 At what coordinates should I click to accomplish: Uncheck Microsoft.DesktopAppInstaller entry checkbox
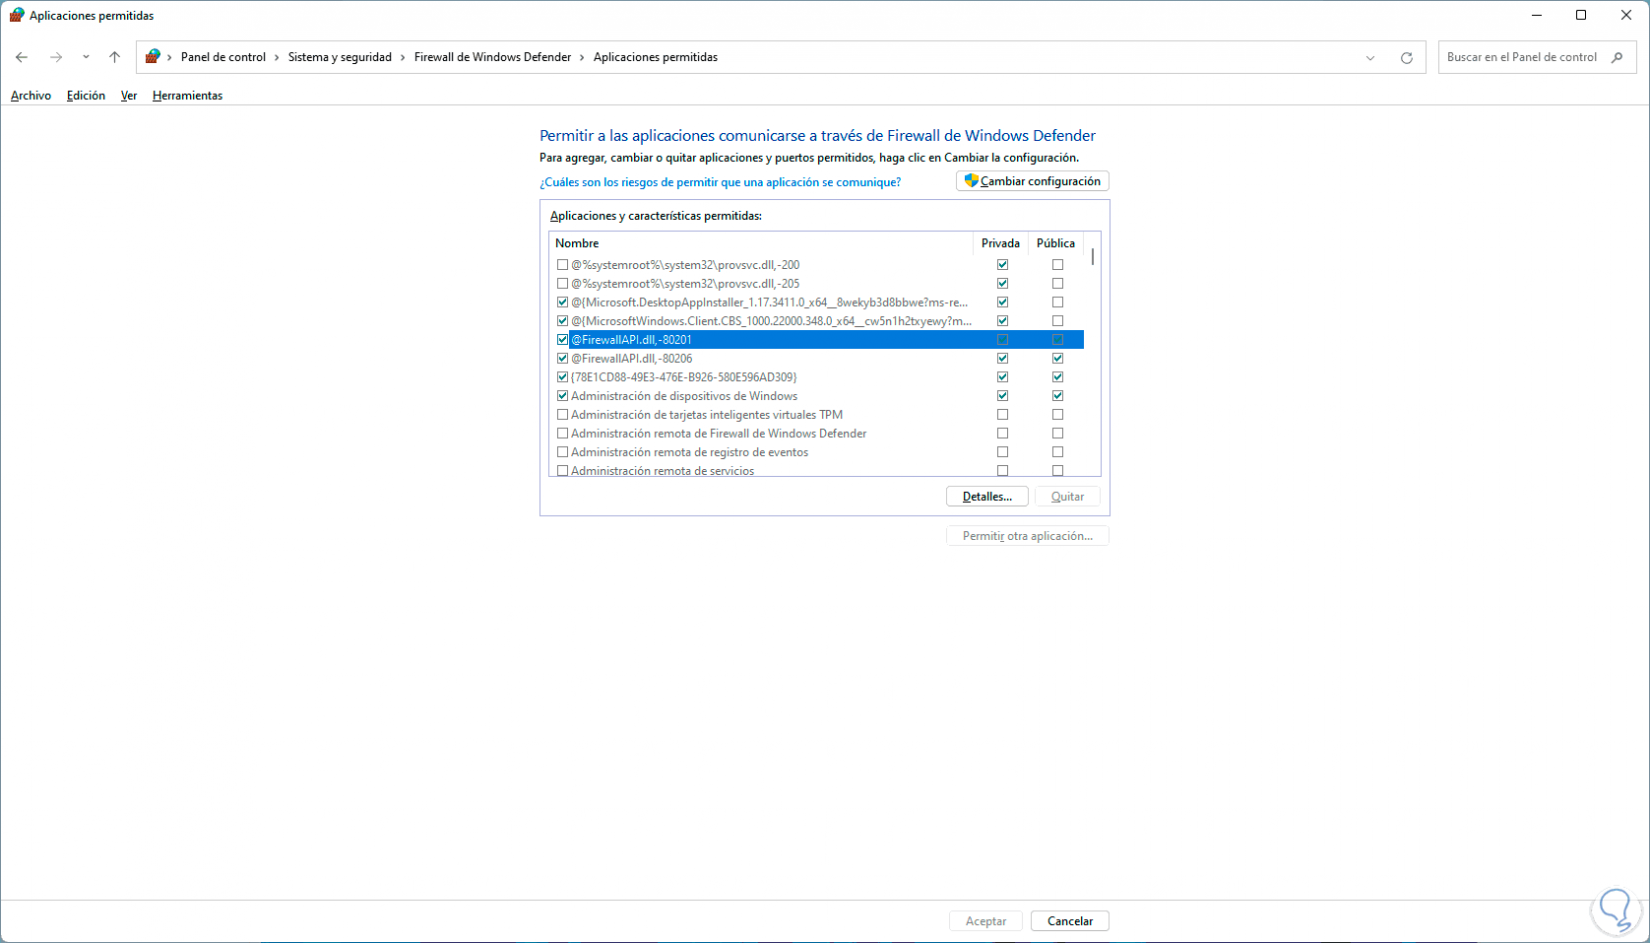pyautogui.click(x=562, y=302)
